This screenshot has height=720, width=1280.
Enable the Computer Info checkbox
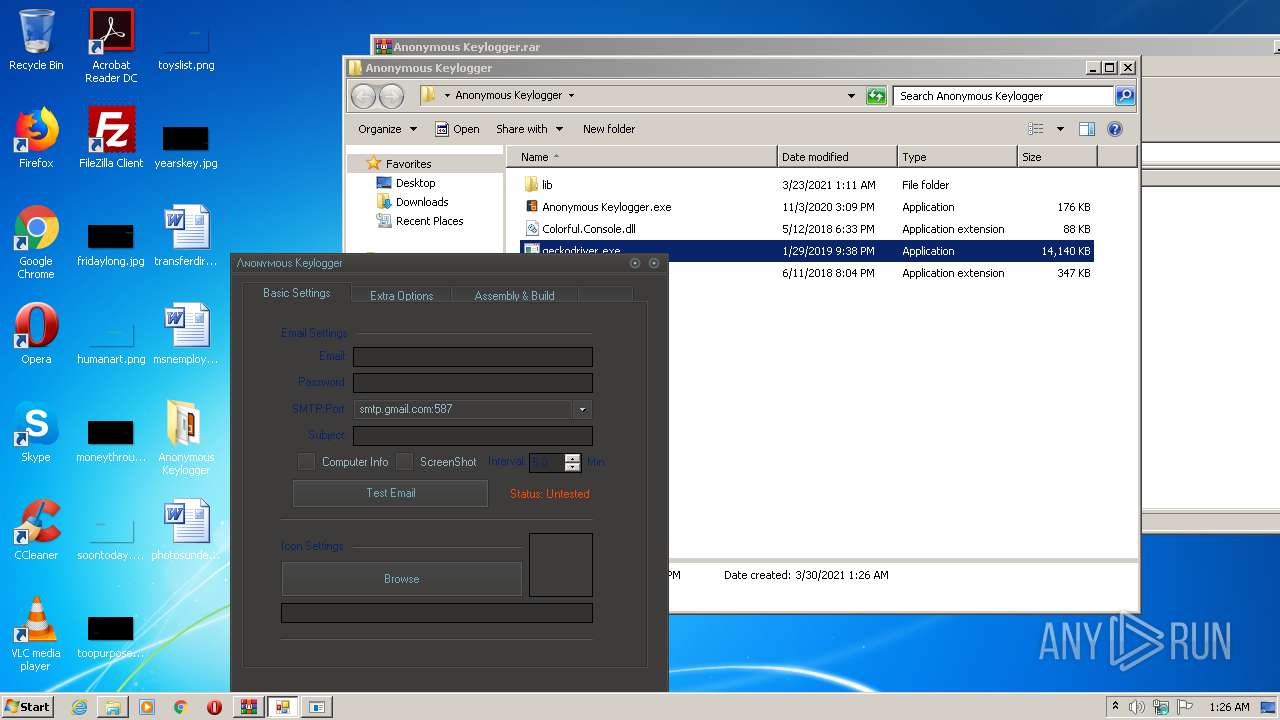click(307, 462)
